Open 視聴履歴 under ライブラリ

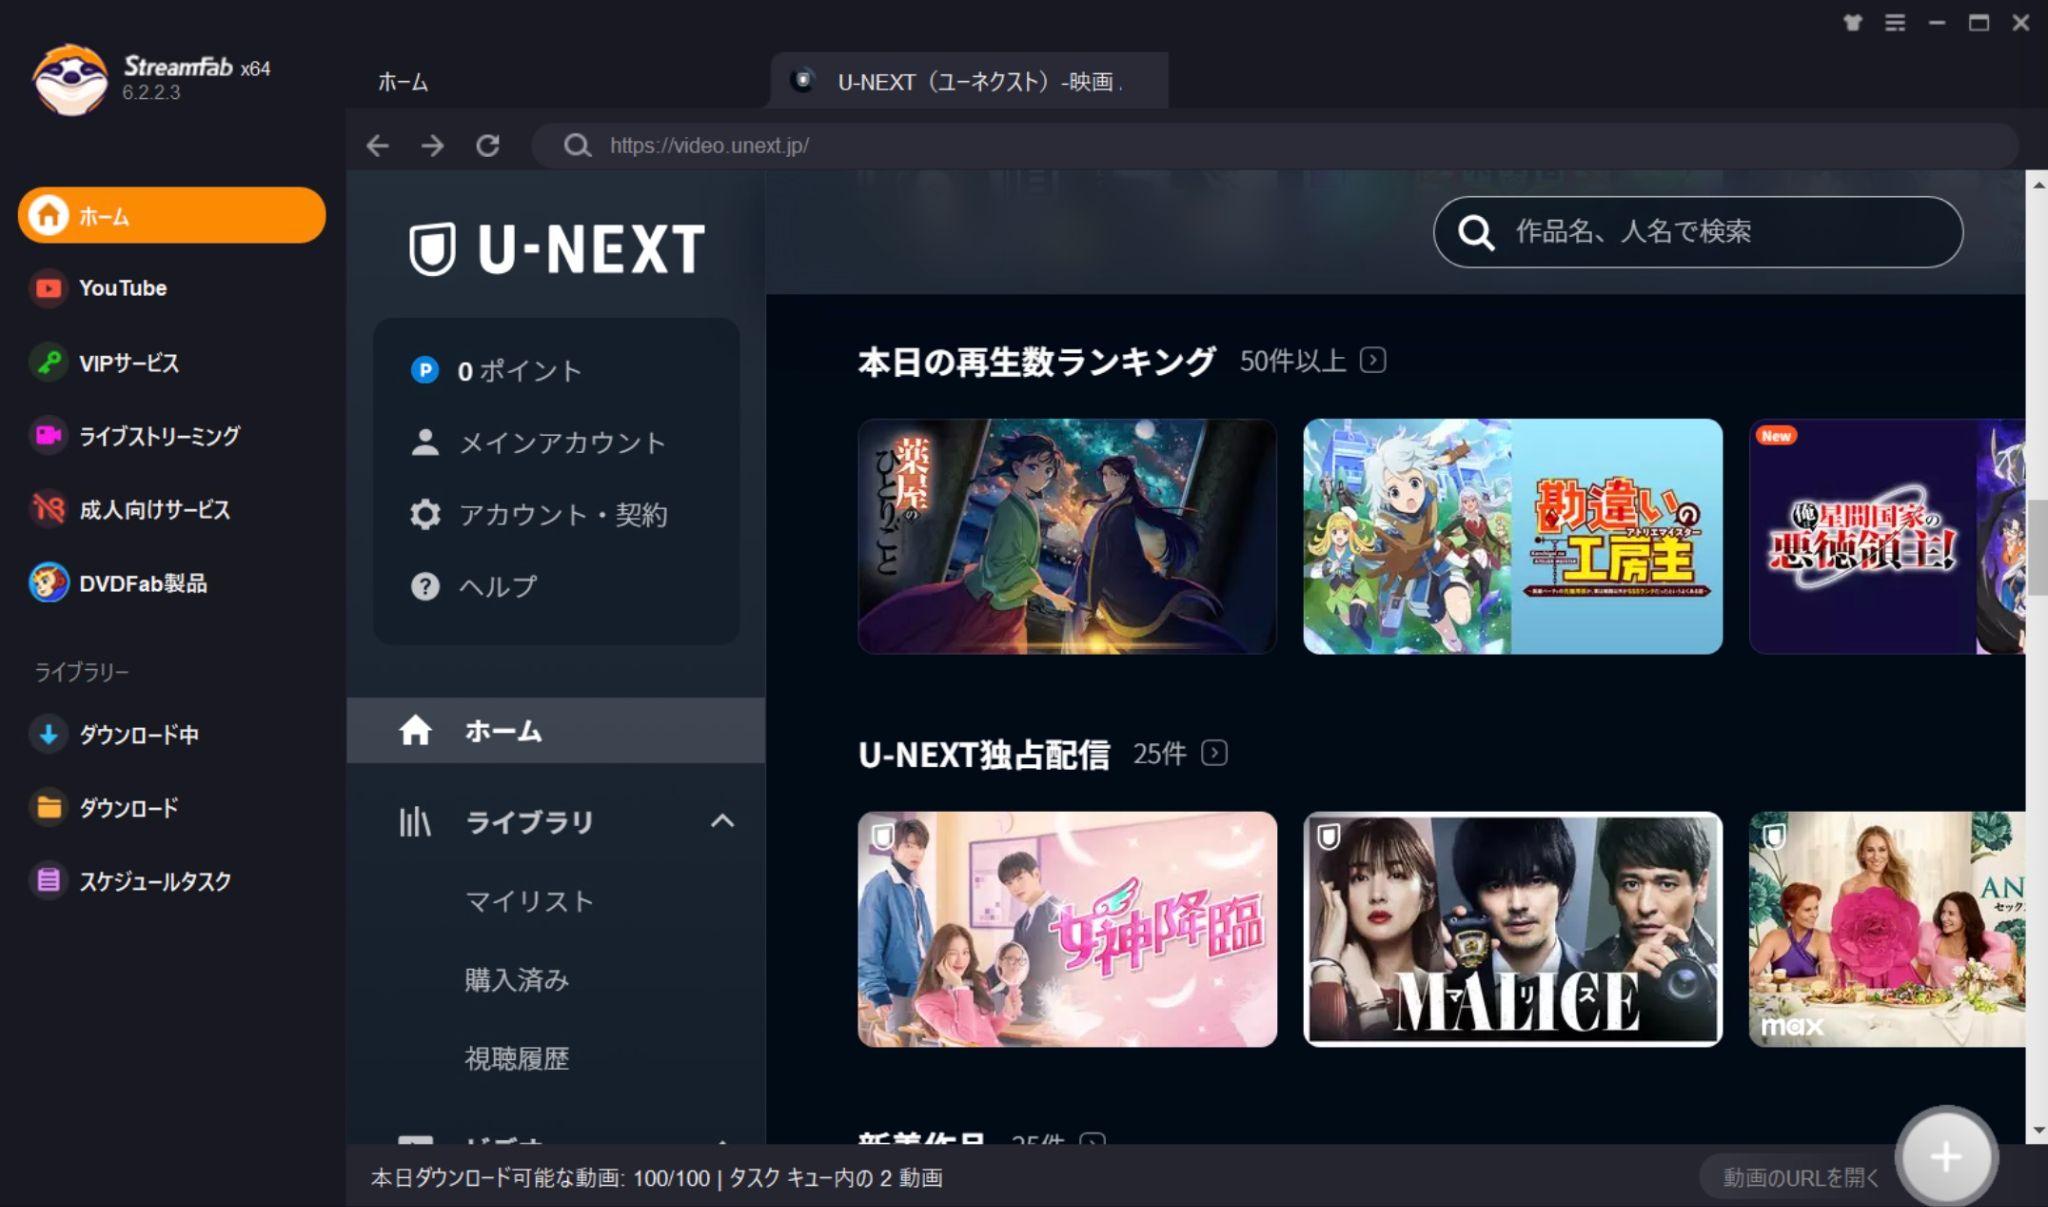pos(517,1059)
